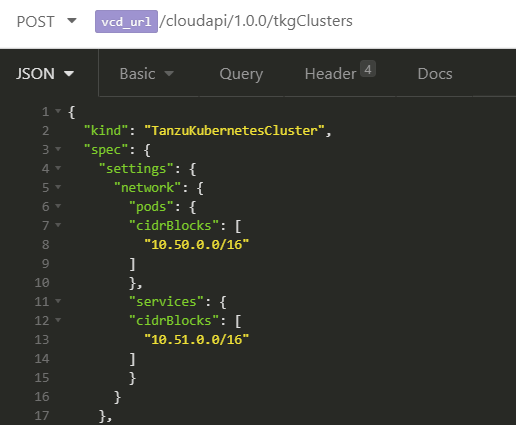Click the "services" key text
Image resolution: width=516 pixels, height=425 pixels.
(166, 302)
